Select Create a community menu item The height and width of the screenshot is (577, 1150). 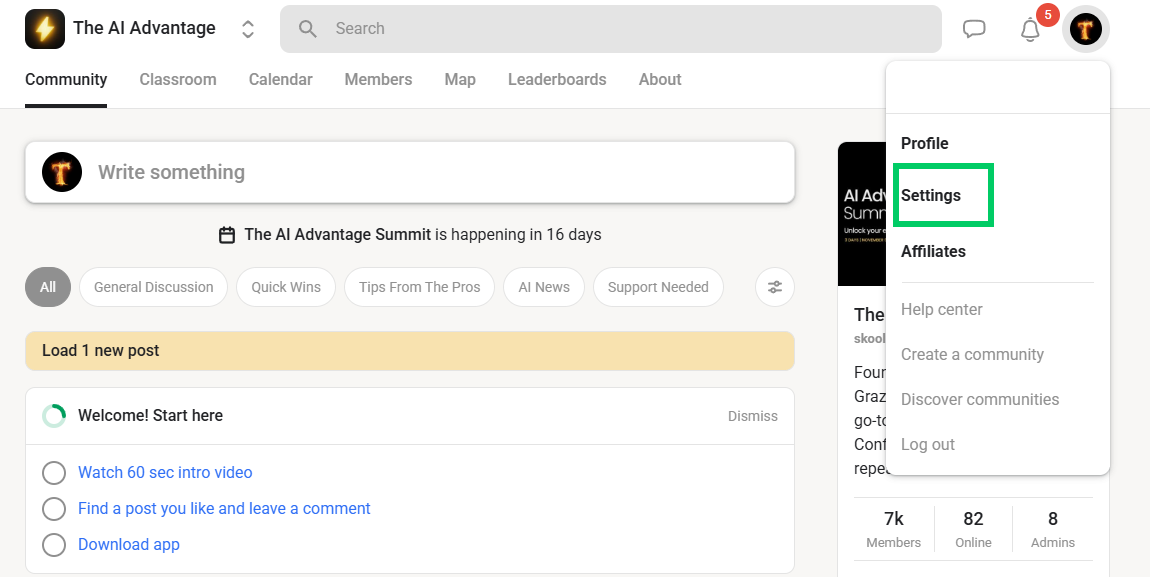point(973,354)
